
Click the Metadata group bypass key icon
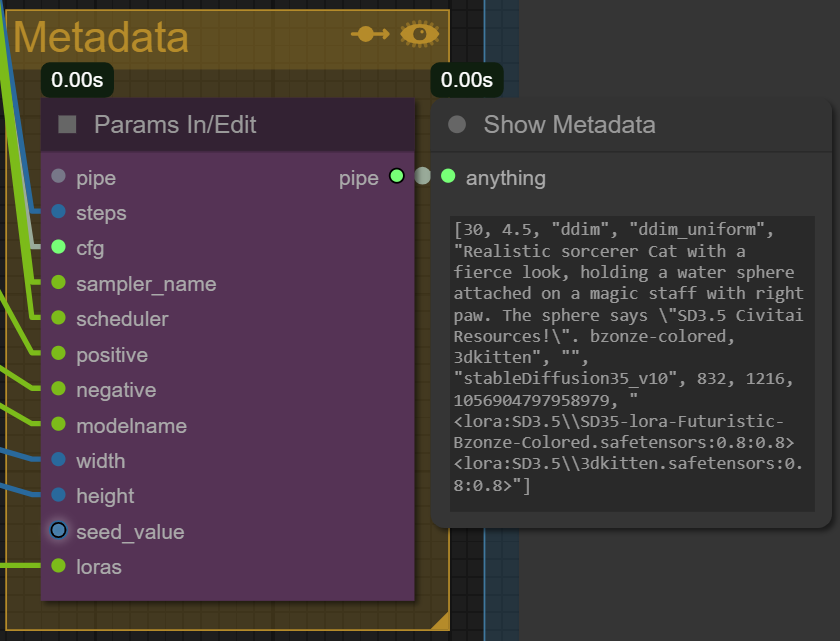click(370, 35)
